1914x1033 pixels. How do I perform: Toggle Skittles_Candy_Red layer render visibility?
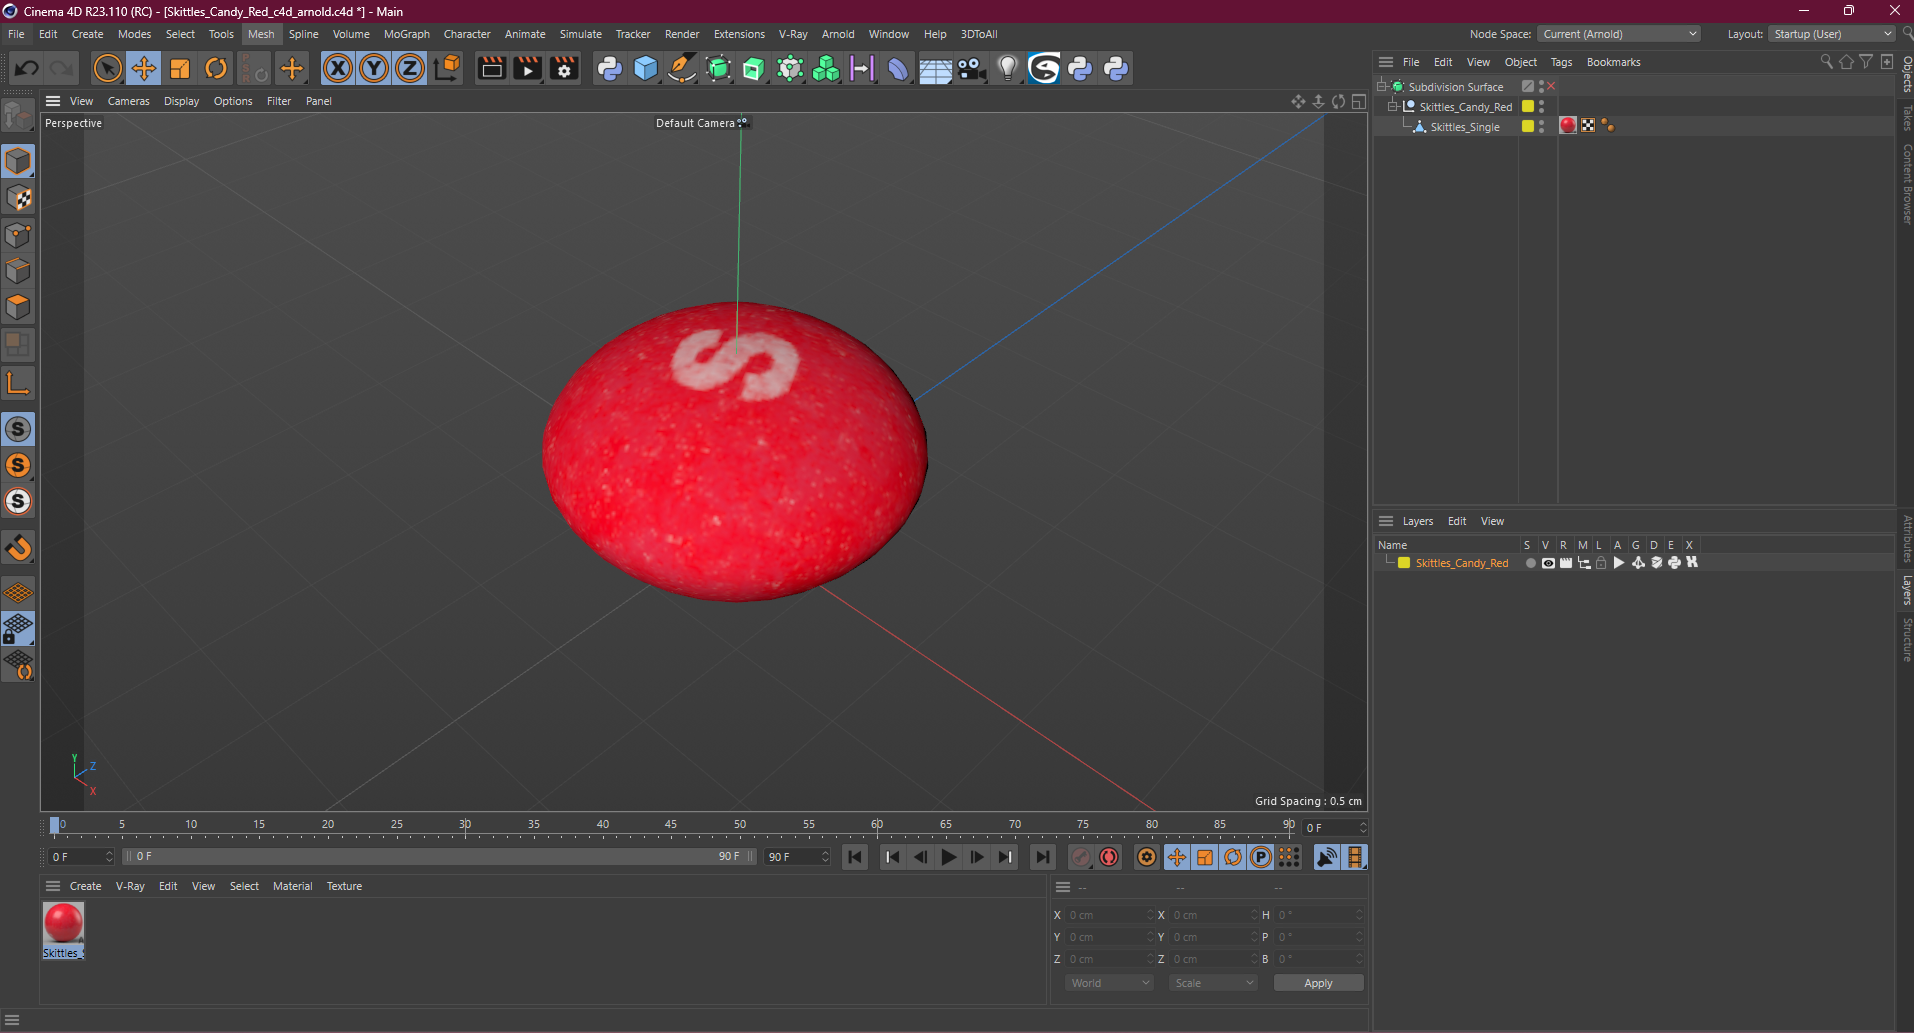(1566, 563)
